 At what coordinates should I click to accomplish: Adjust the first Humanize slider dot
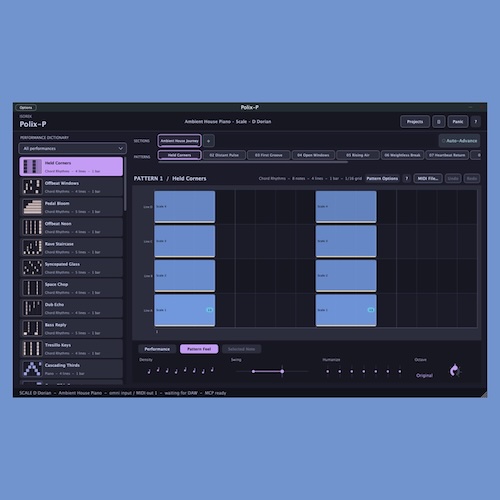(328, 371)
